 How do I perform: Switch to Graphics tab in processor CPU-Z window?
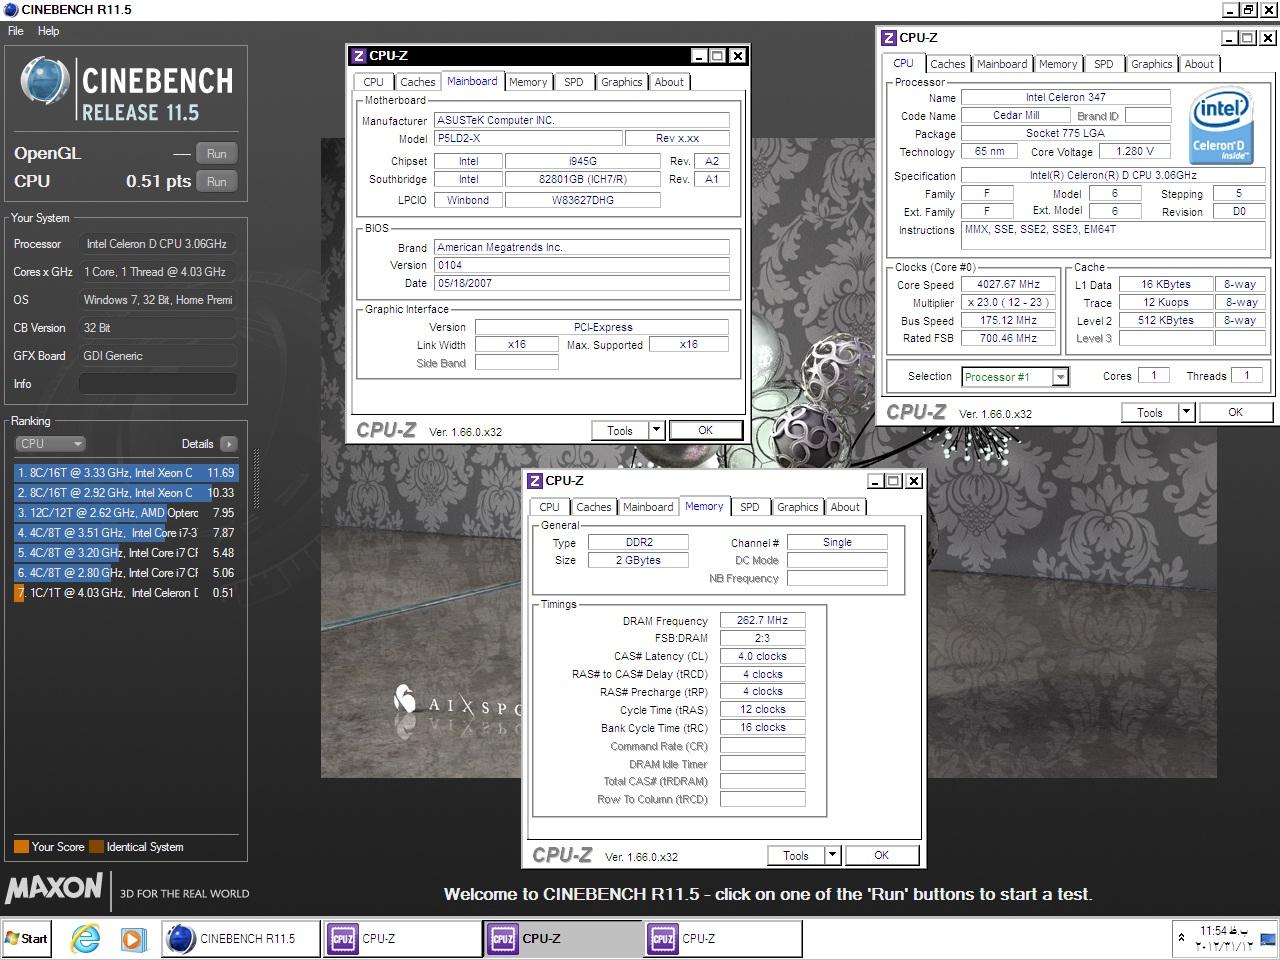tap(1151, 64)
